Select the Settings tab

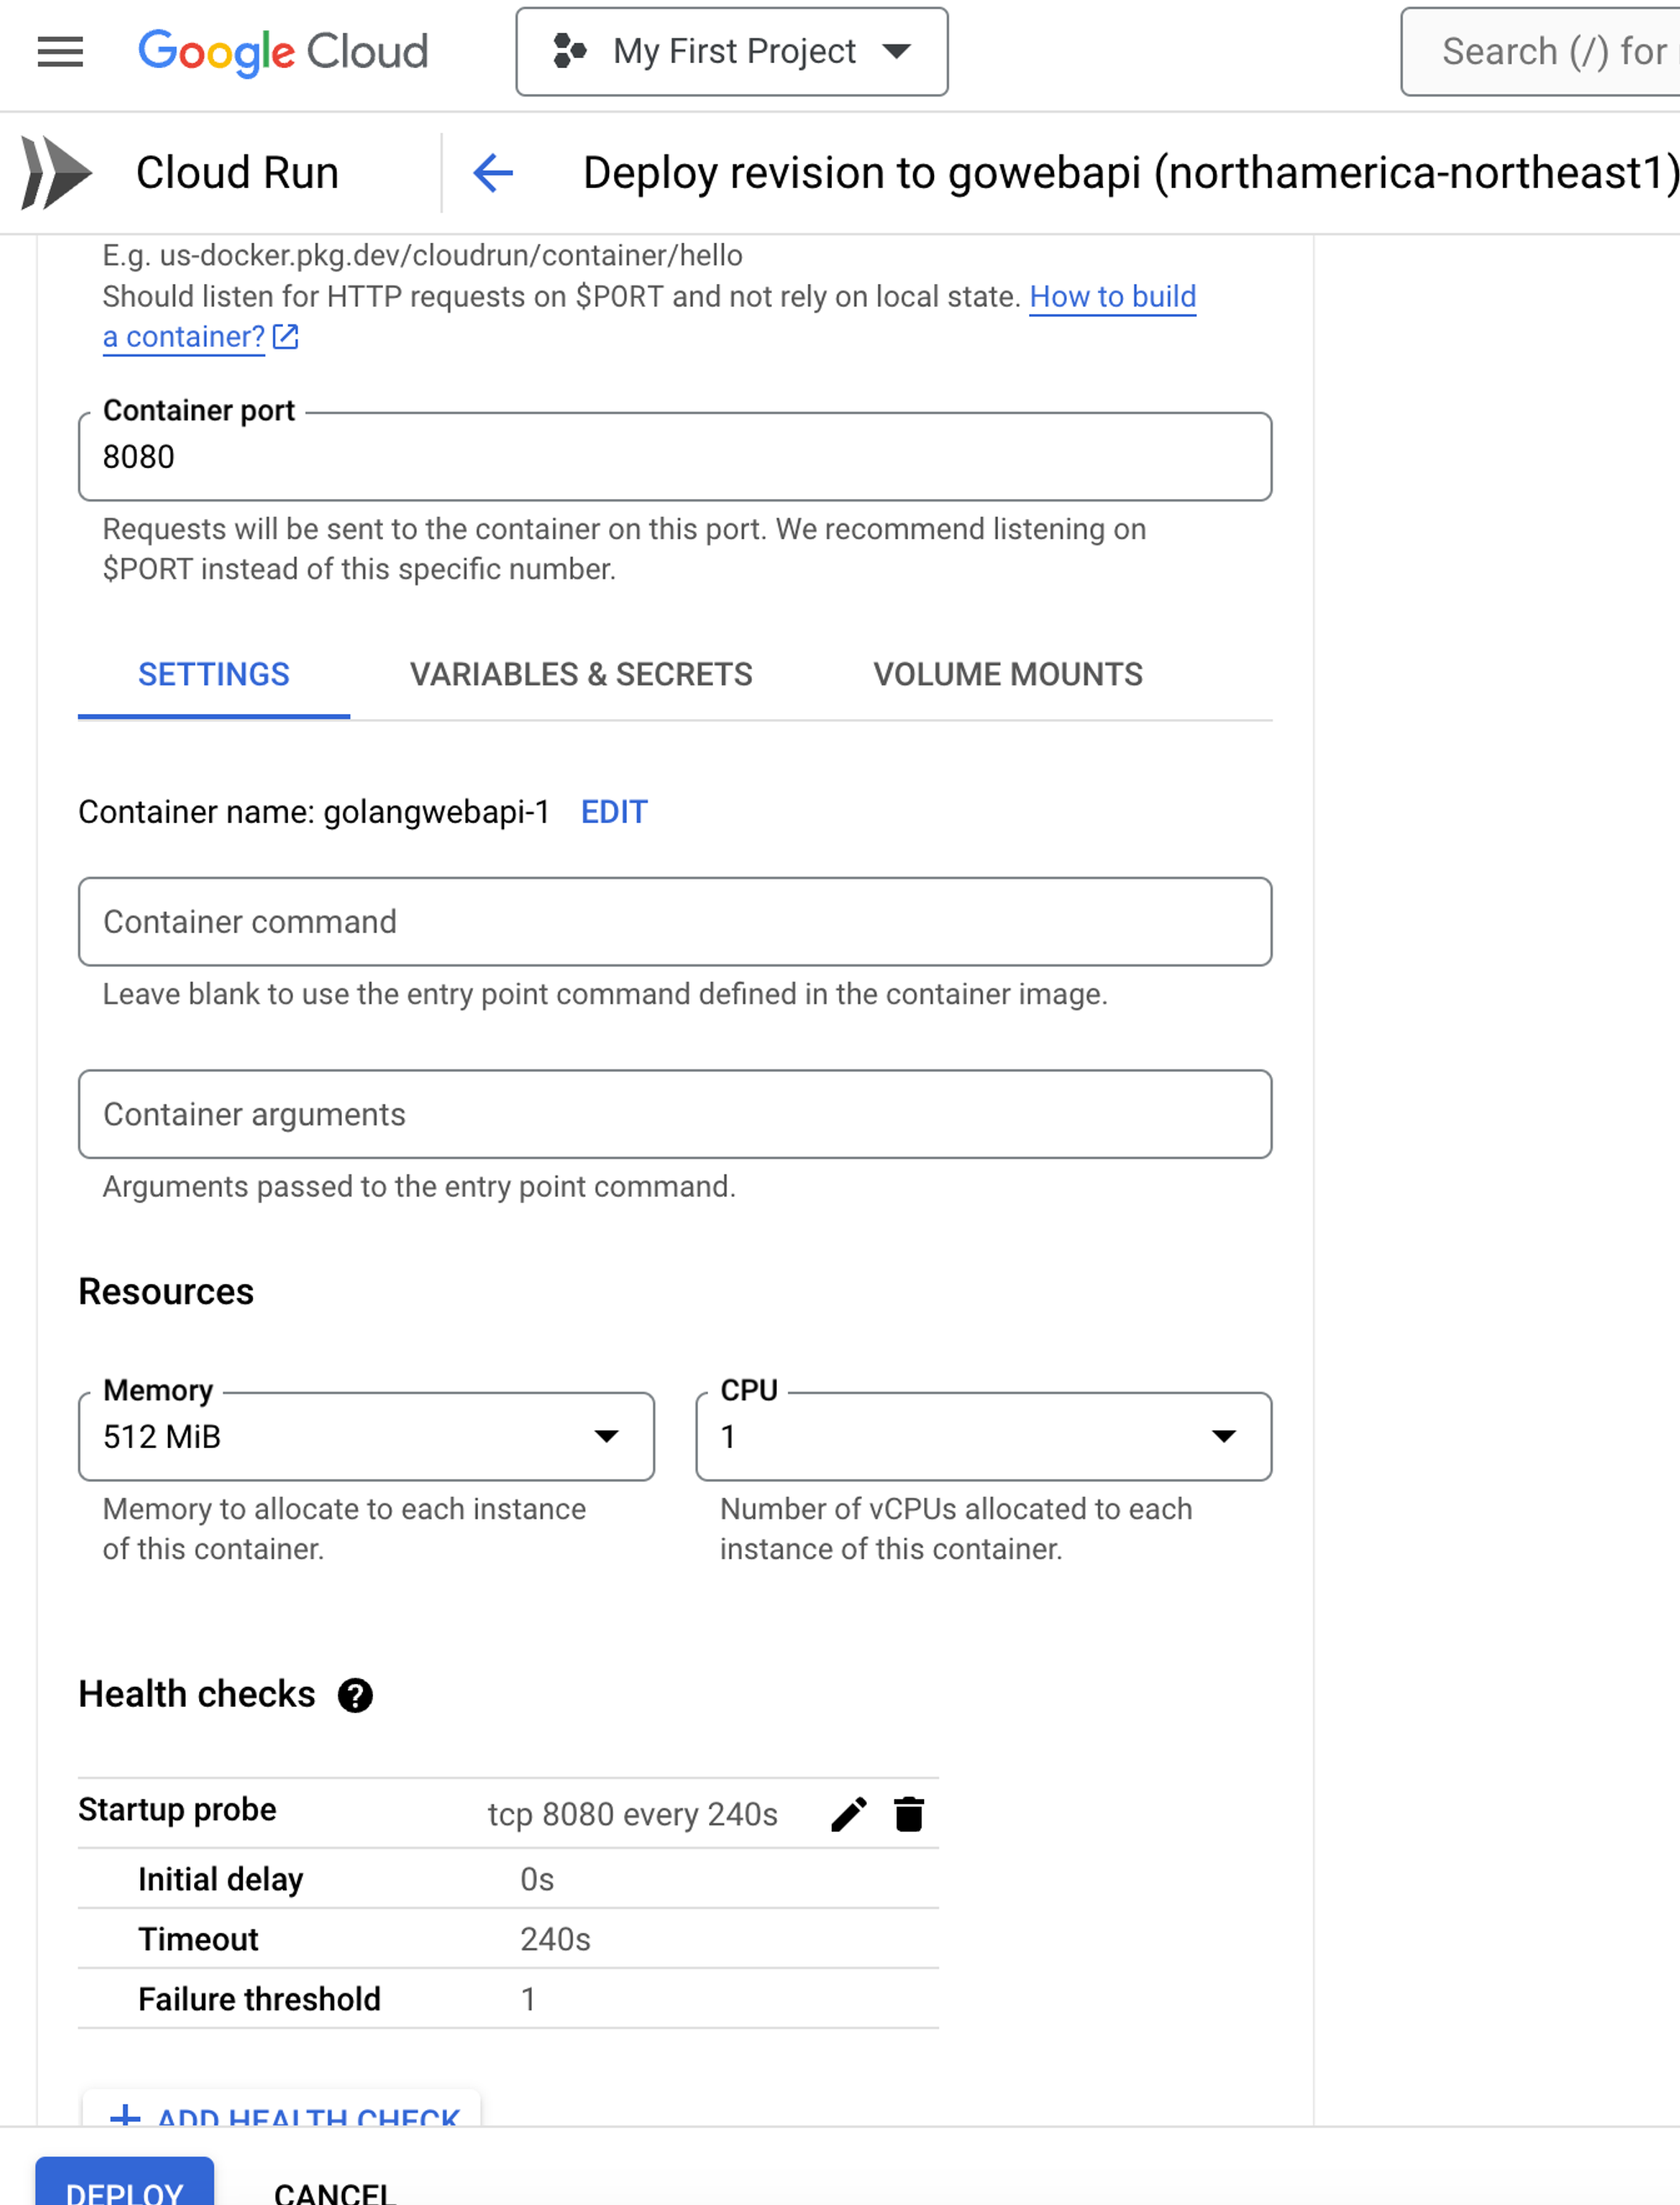tap(214, 675)
